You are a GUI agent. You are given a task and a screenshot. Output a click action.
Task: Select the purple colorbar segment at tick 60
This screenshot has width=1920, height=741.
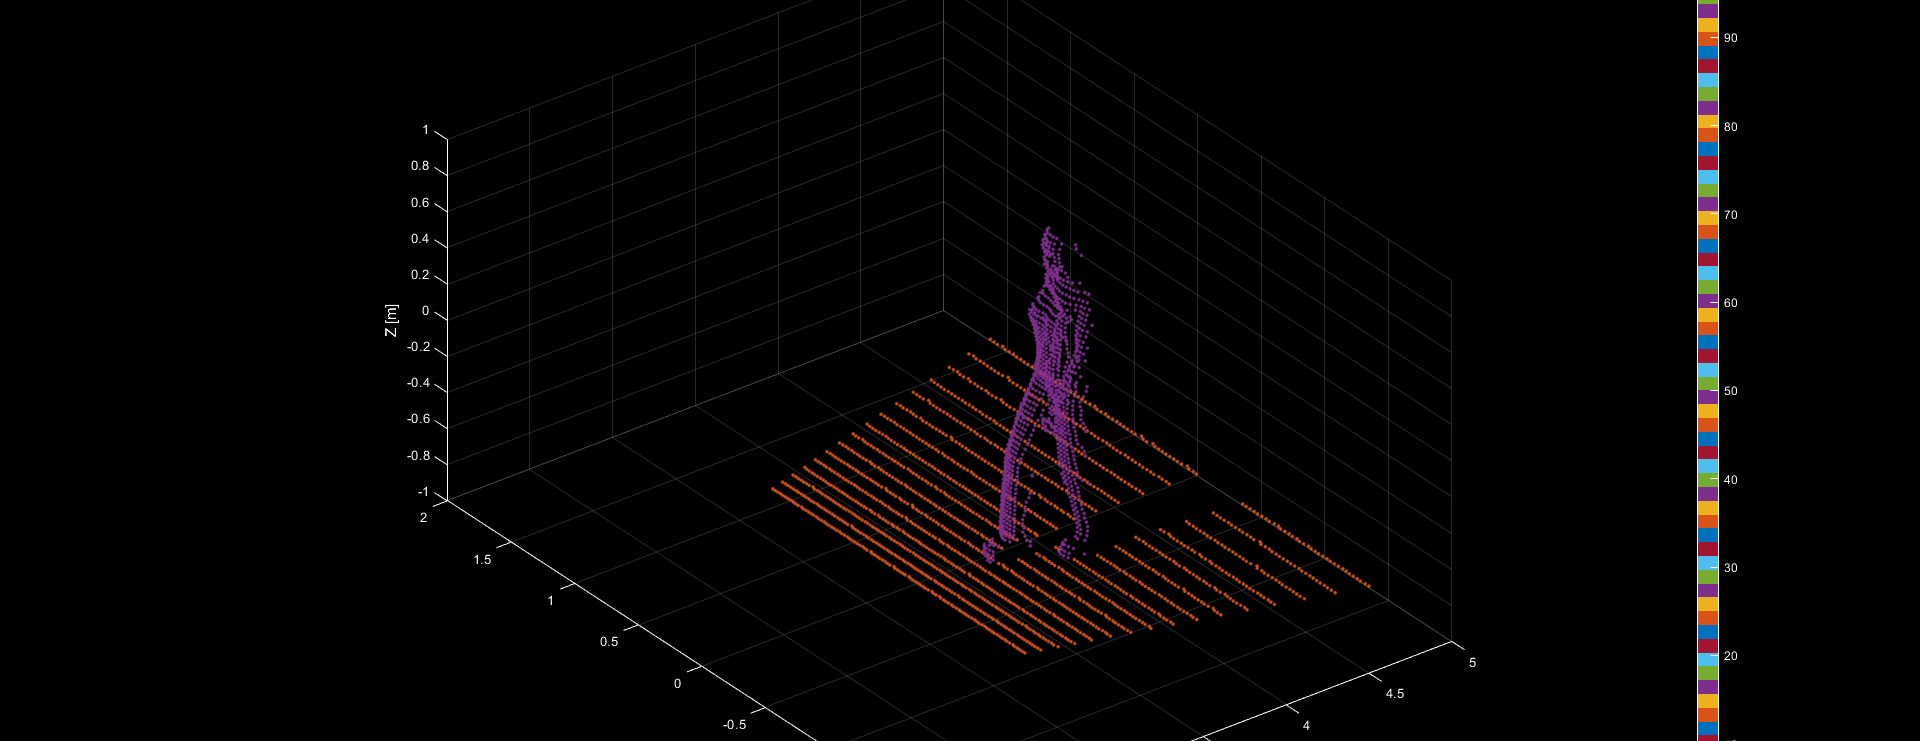pyautogui.click(x=1707, y=301)
